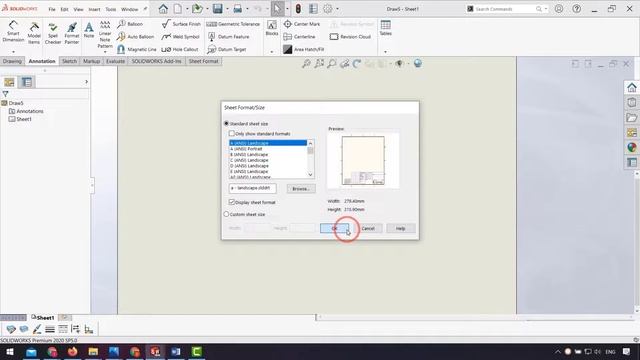The image size is (640, 360).
Task: Enable Only show standard formats checkbox
Action: tap(232, 133)
